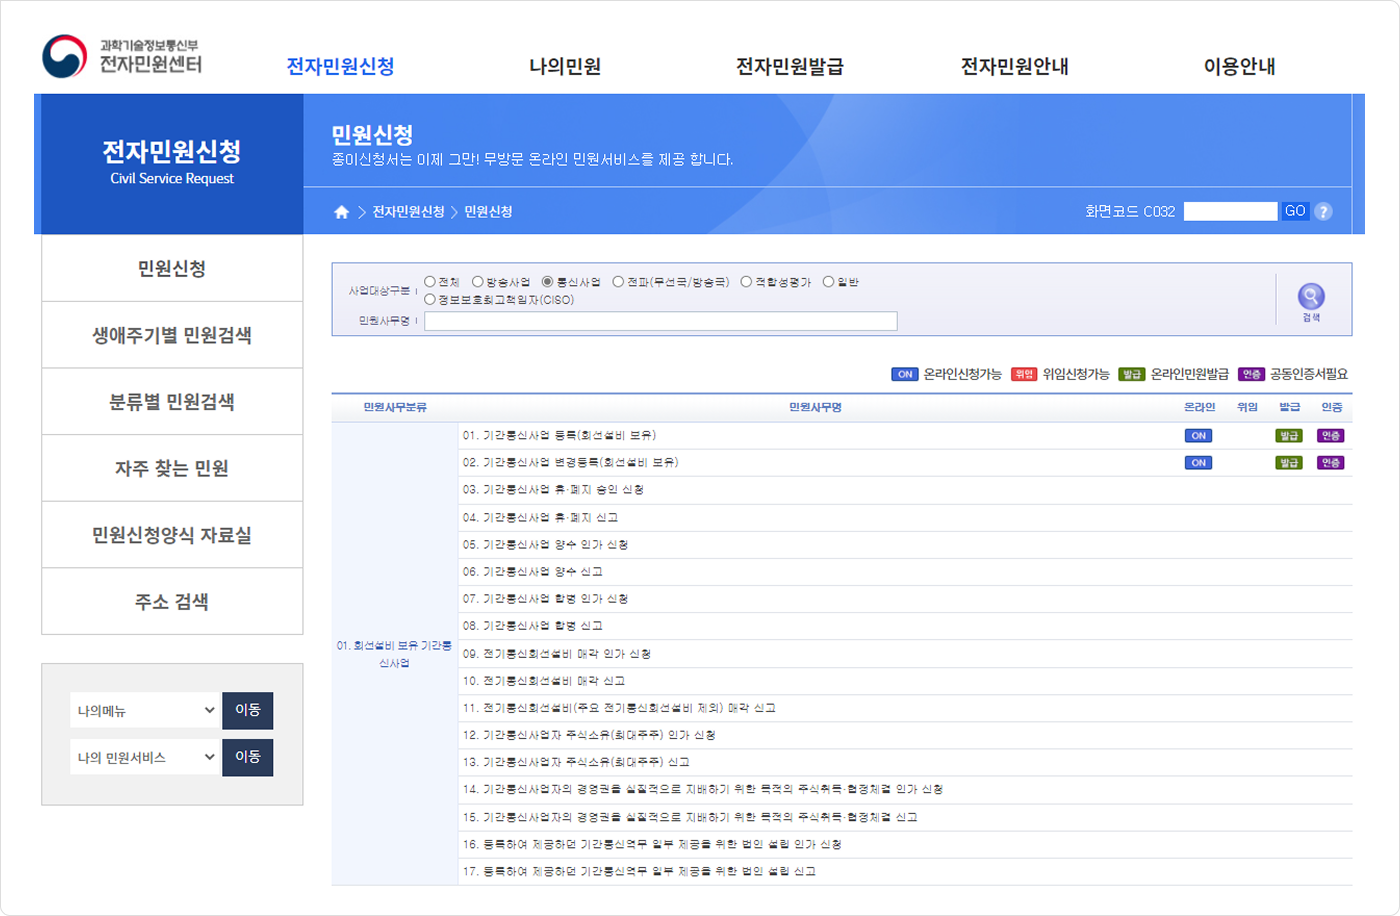Click the 발급 badge for 기간통신사업 변경등록
Screen dimensions: 1400x916
pyautogui.click(x=1289, y=463)
